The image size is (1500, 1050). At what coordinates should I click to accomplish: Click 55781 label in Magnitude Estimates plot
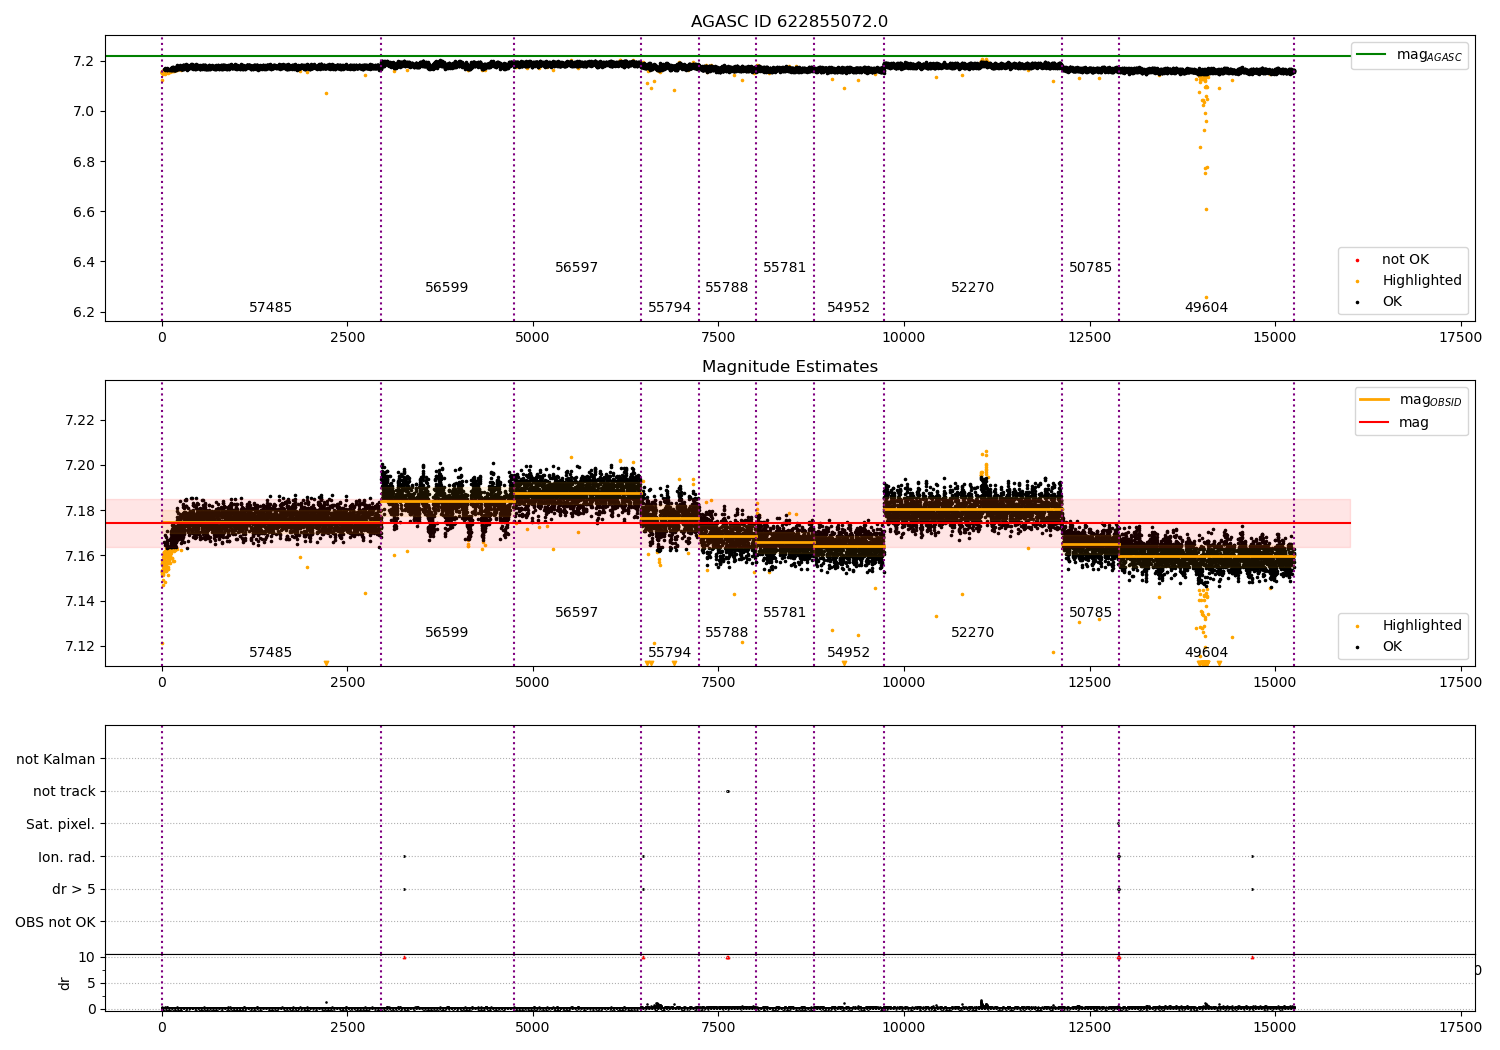[x=784, y=612]
